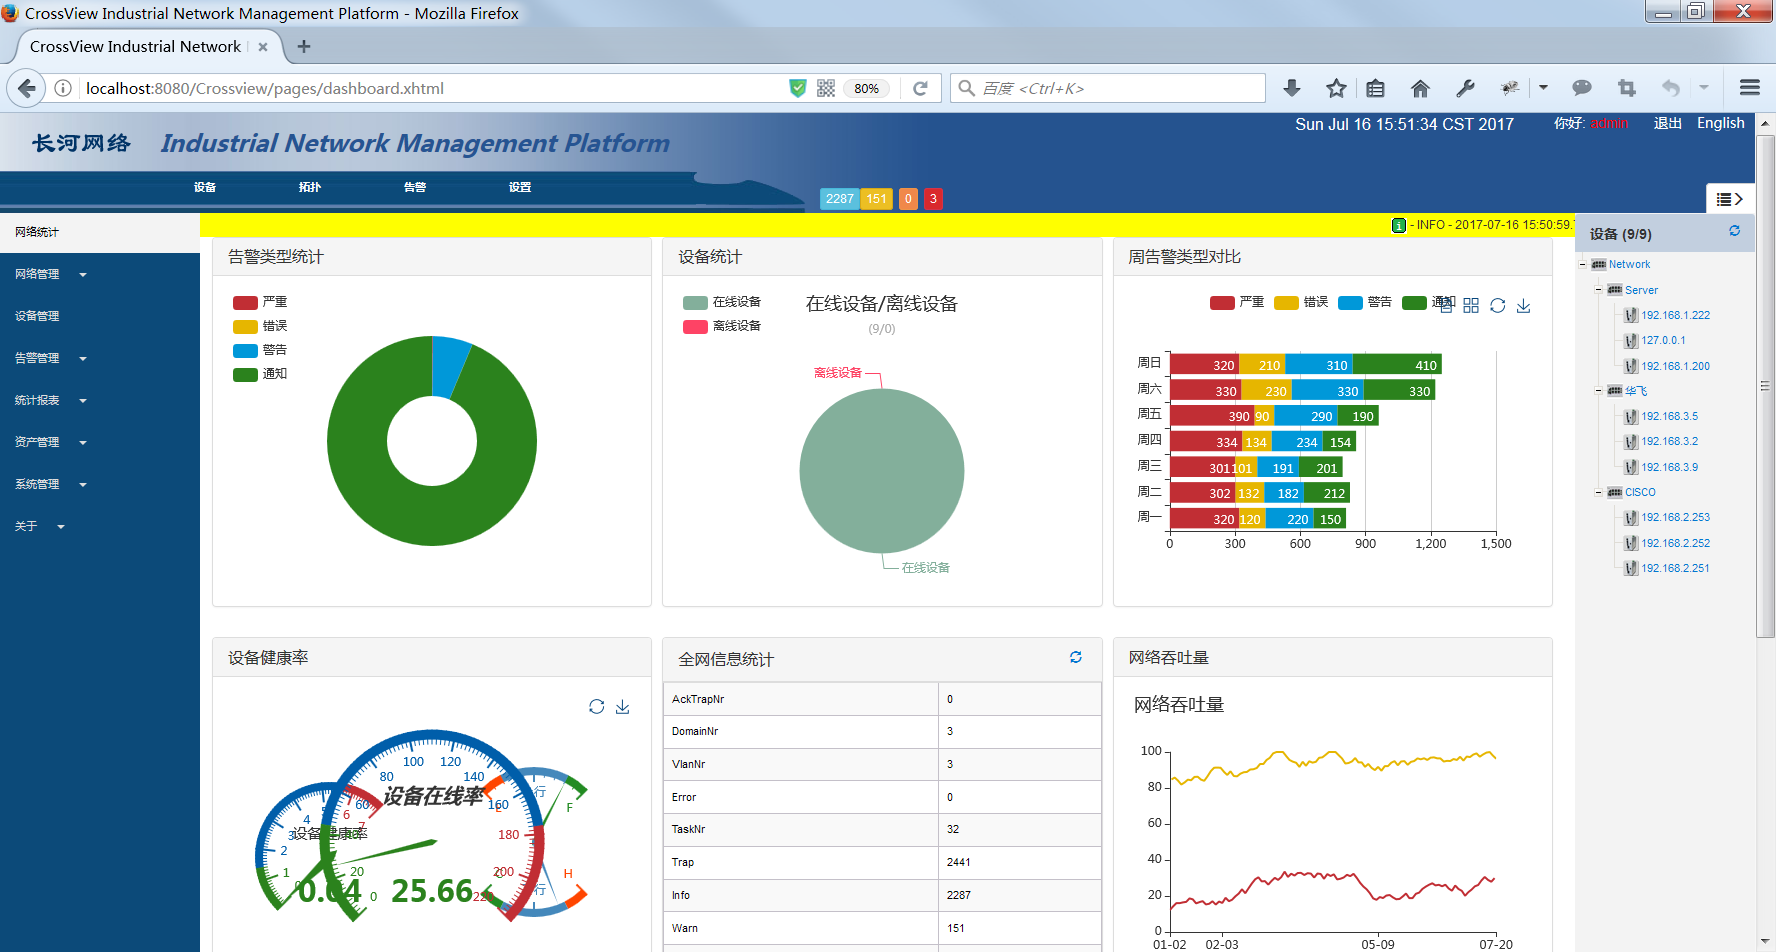Log out via the 退出 link
Image resolution: width=1776 pixels, height=952 pixels.
1667,123
